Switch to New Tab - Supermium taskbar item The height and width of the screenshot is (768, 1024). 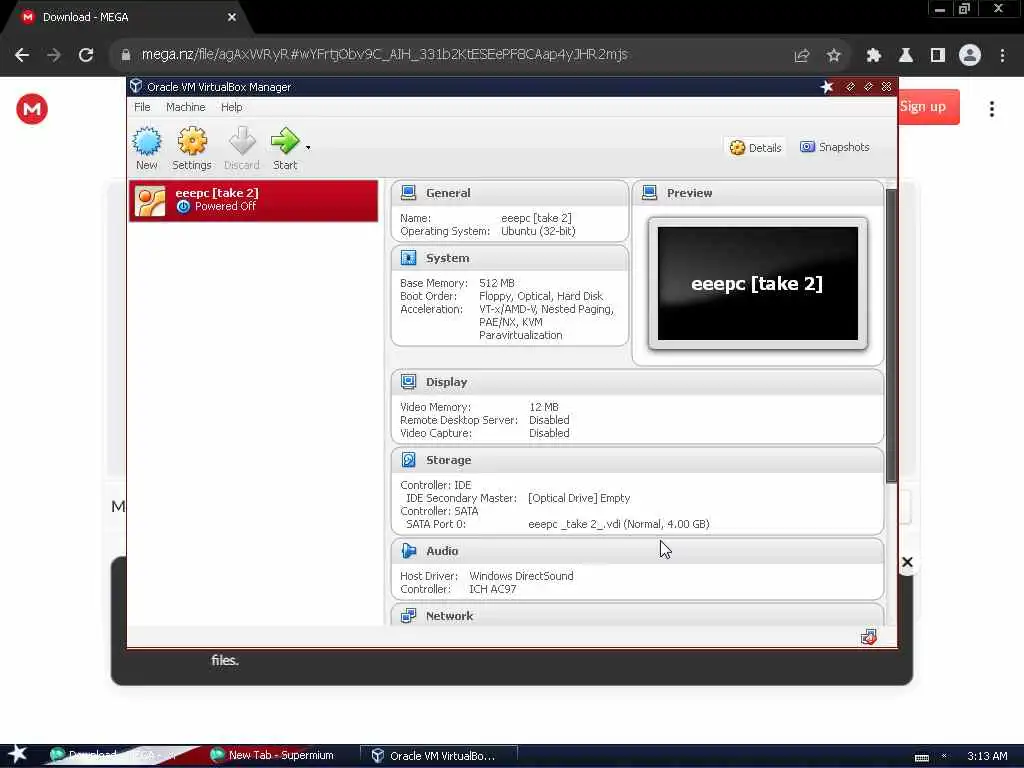[x=272, y=756]
